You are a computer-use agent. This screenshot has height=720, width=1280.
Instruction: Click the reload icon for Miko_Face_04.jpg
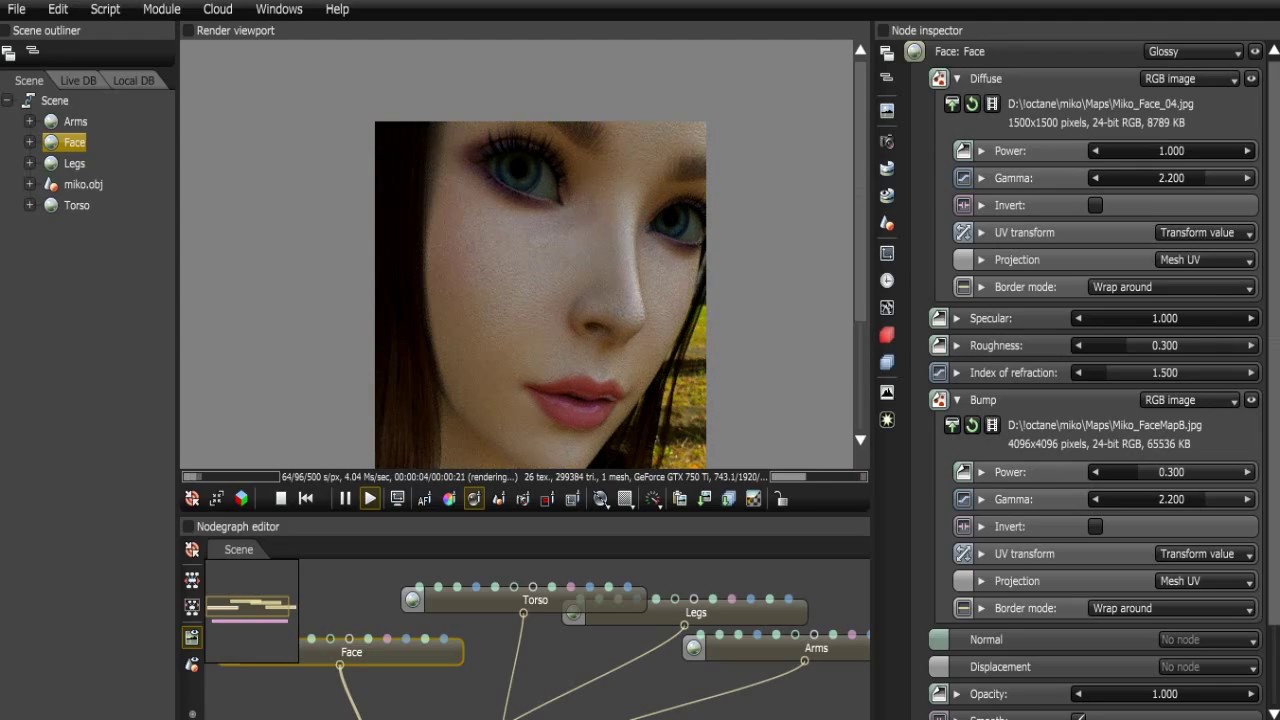(x=971, y=104)
